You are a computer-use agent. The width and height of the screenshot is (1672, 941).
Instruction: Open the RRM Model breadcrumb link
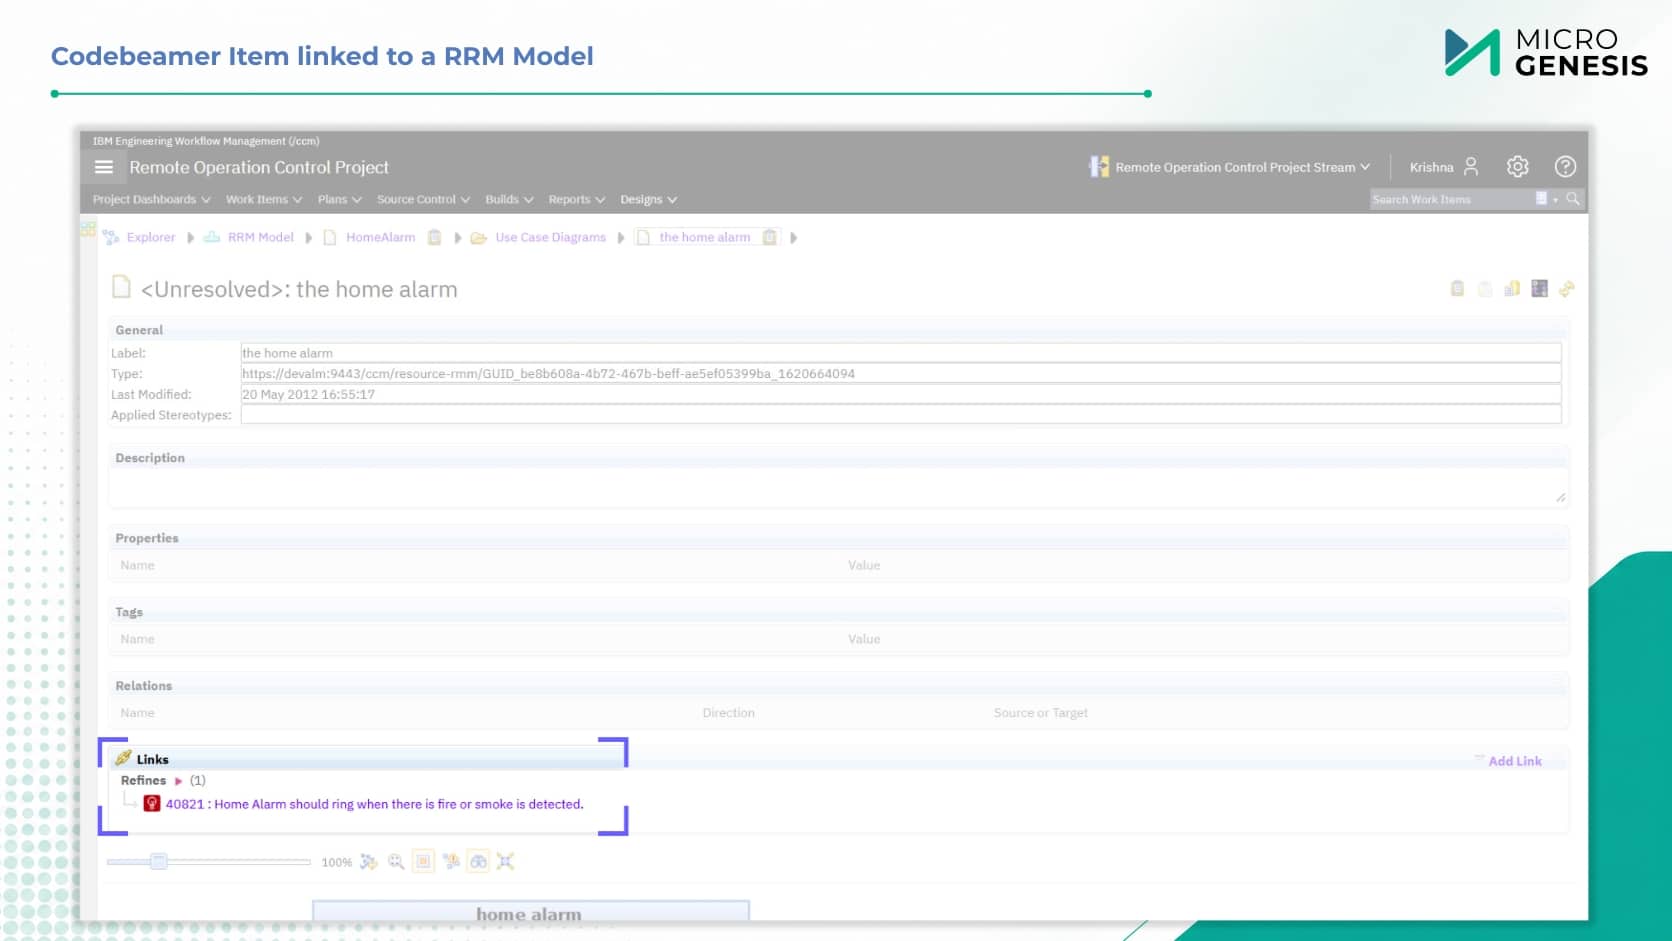tap(261, 237)
